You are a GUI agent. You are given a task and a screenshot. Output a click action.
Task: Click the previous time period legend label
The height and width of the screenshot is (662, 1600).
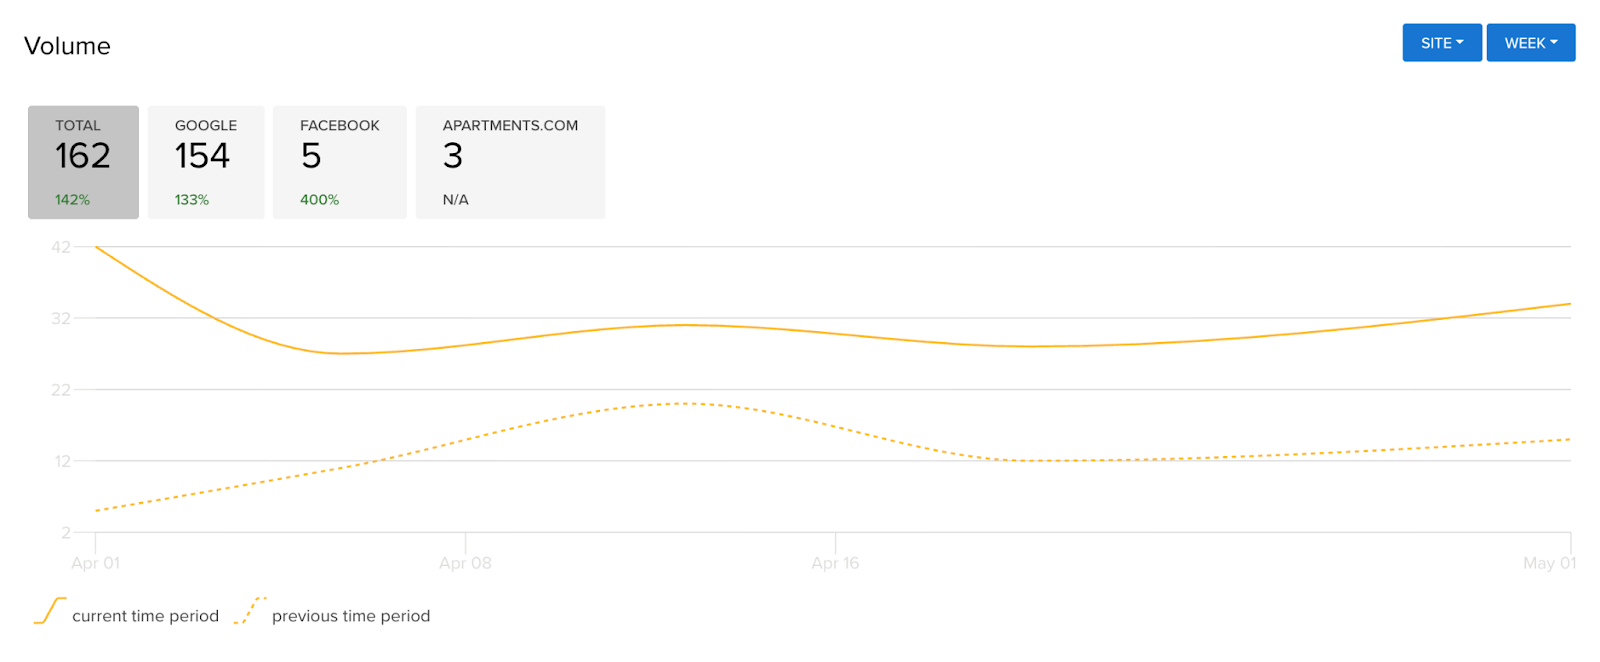351,616
